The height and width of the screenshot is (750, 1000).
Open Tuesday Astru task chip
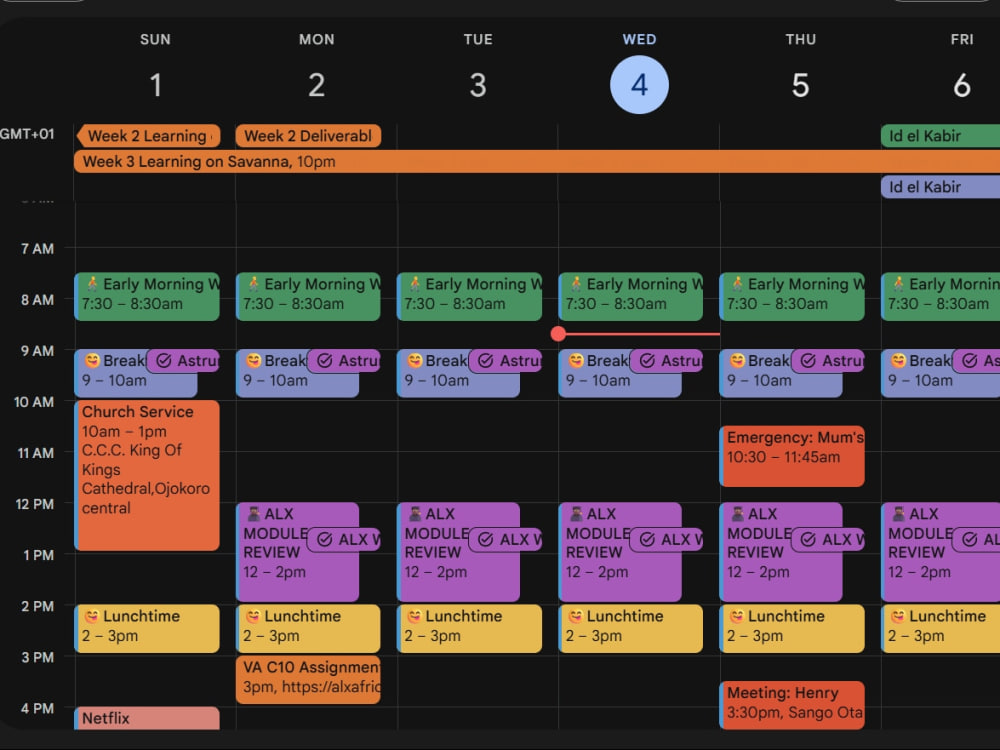pyautogui.click(x=506, y=361)
